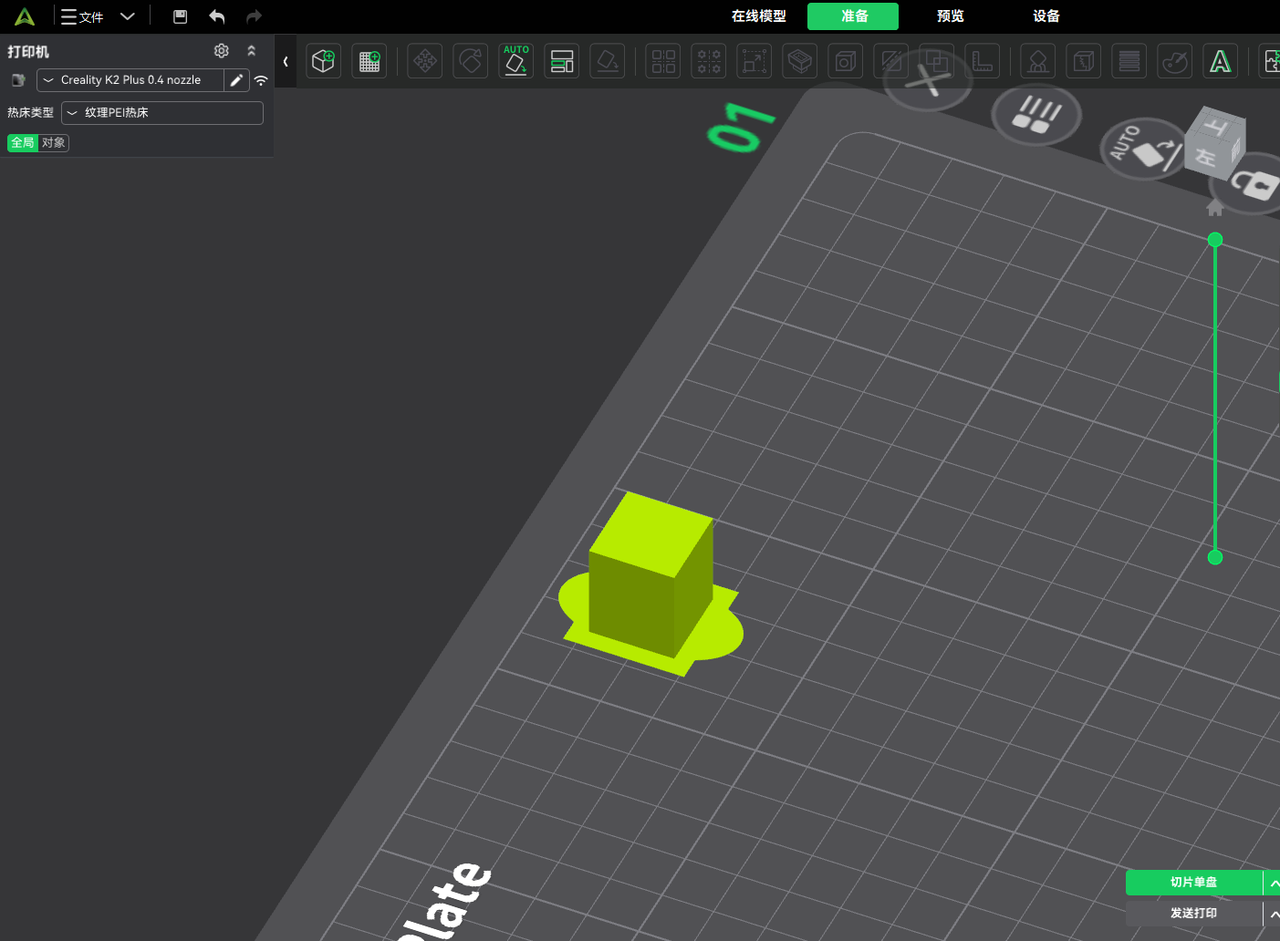This screenshot has height=941, width=1280.
Task: Click the Add model cube icon
Action: 323,62
